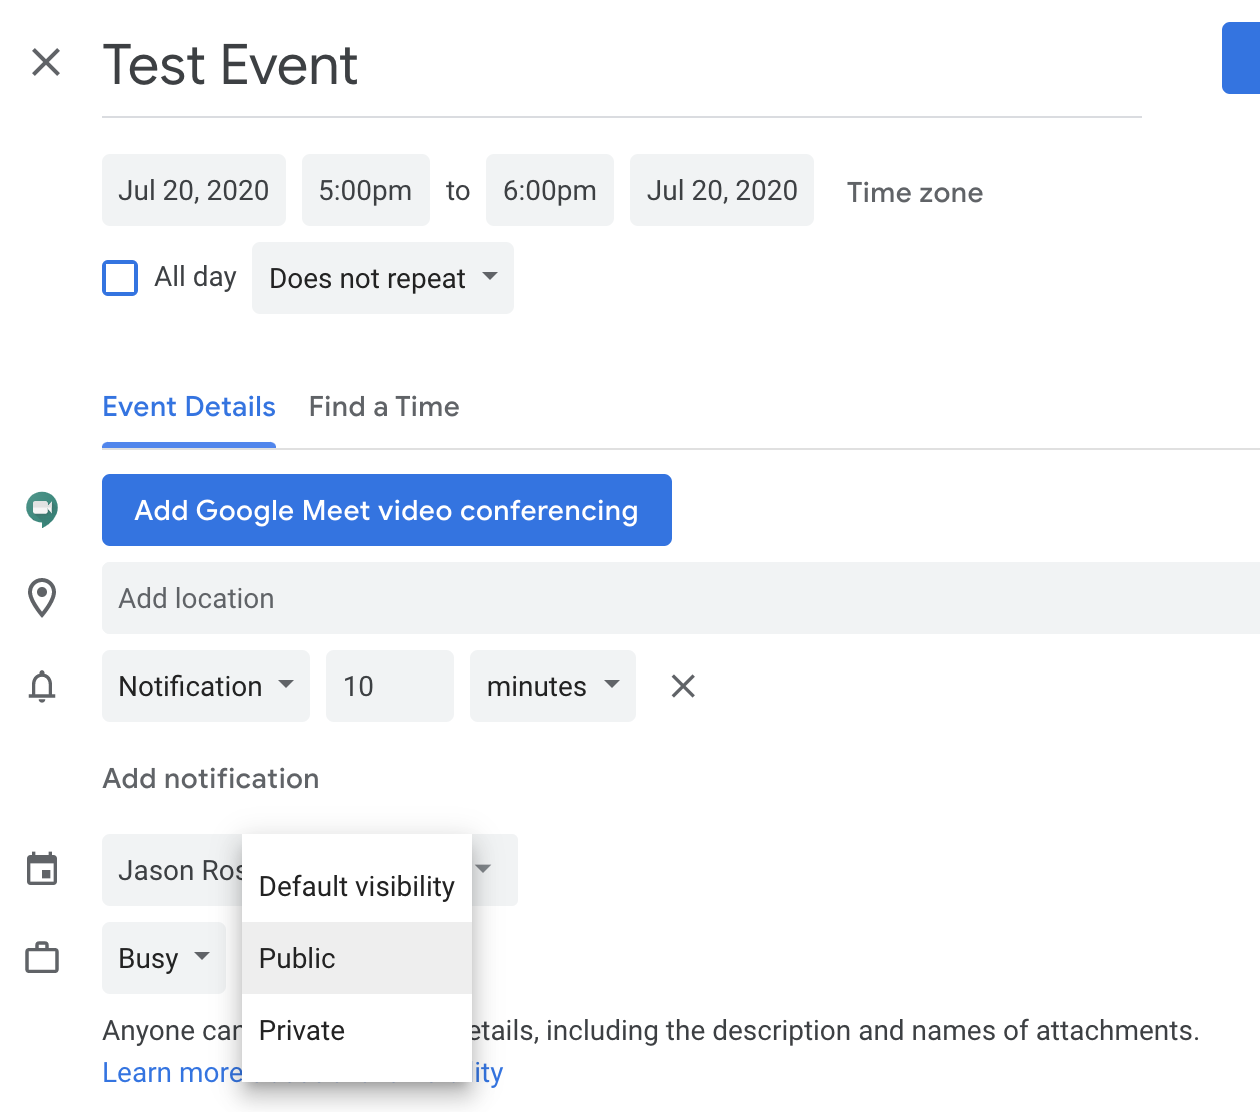The height and width of the screenshot is (1112, 1260).
Task: Remove the 10 minutes notification
Action: coord(683,686)
